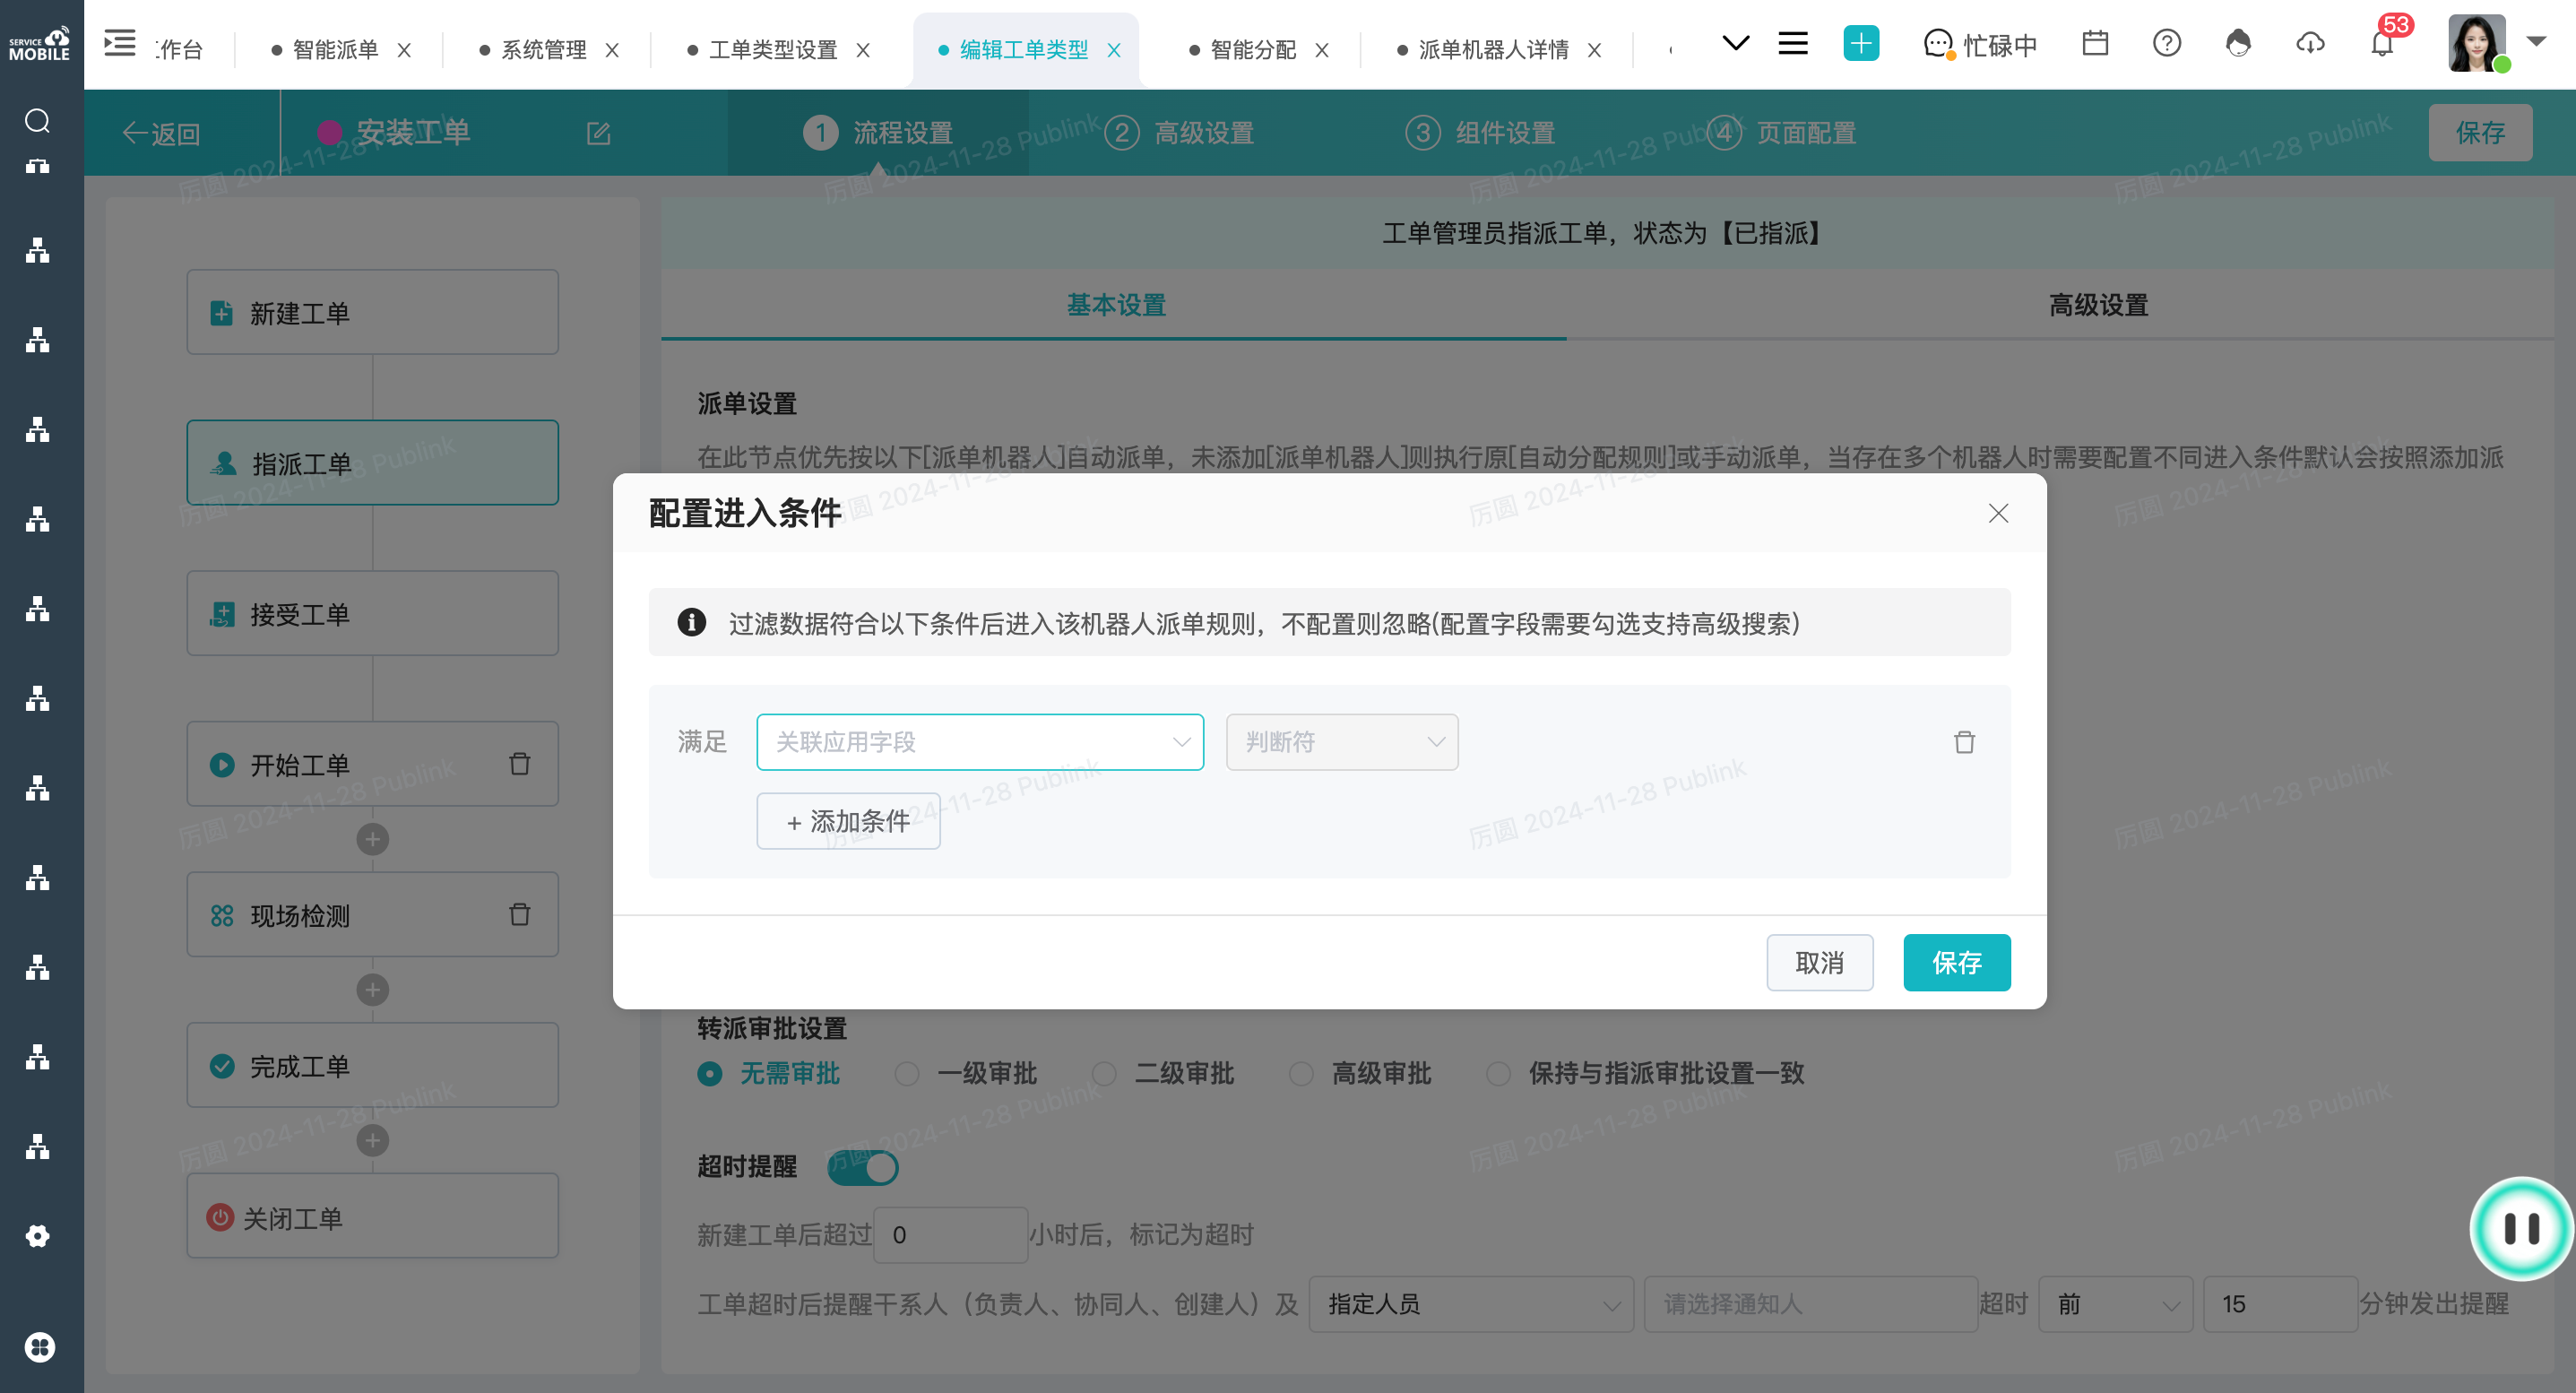Go to step 2 高级设置
Screen dimensions: 2576x1393
coord(1180,133)
